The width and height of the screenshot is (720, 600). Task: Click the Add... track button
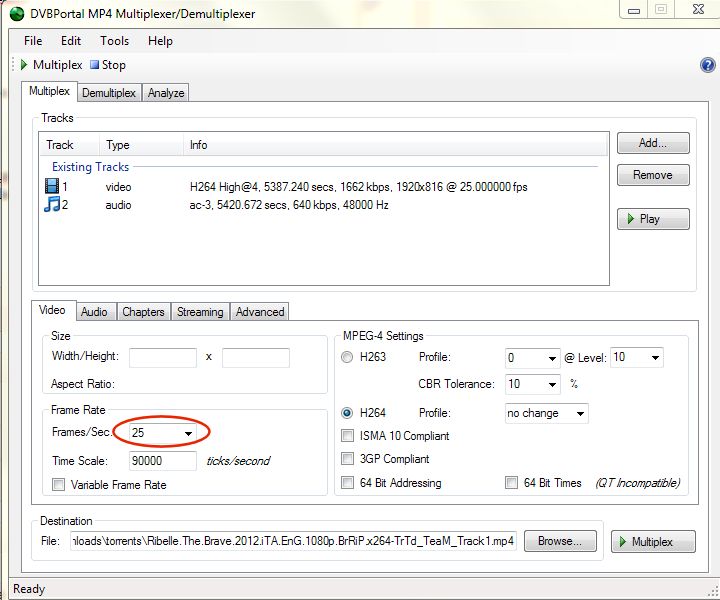[653, 143]
